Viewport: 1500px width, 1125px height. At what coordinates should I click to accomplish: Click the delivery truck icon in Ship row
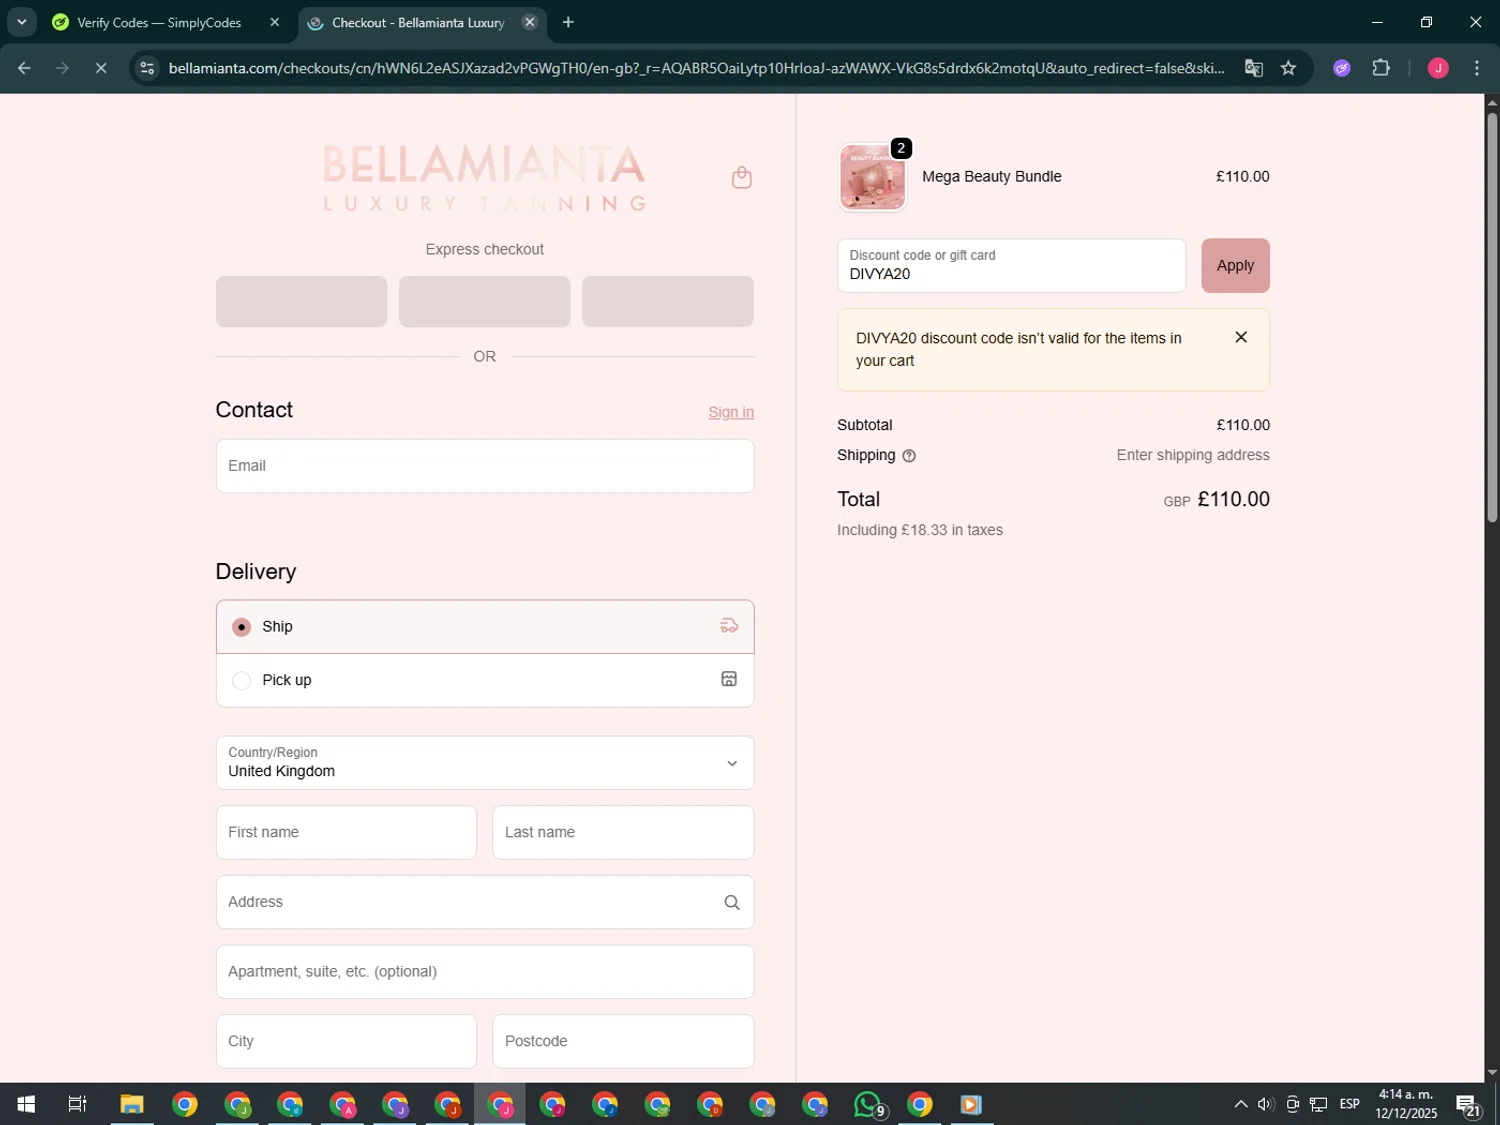click(729, 626)
